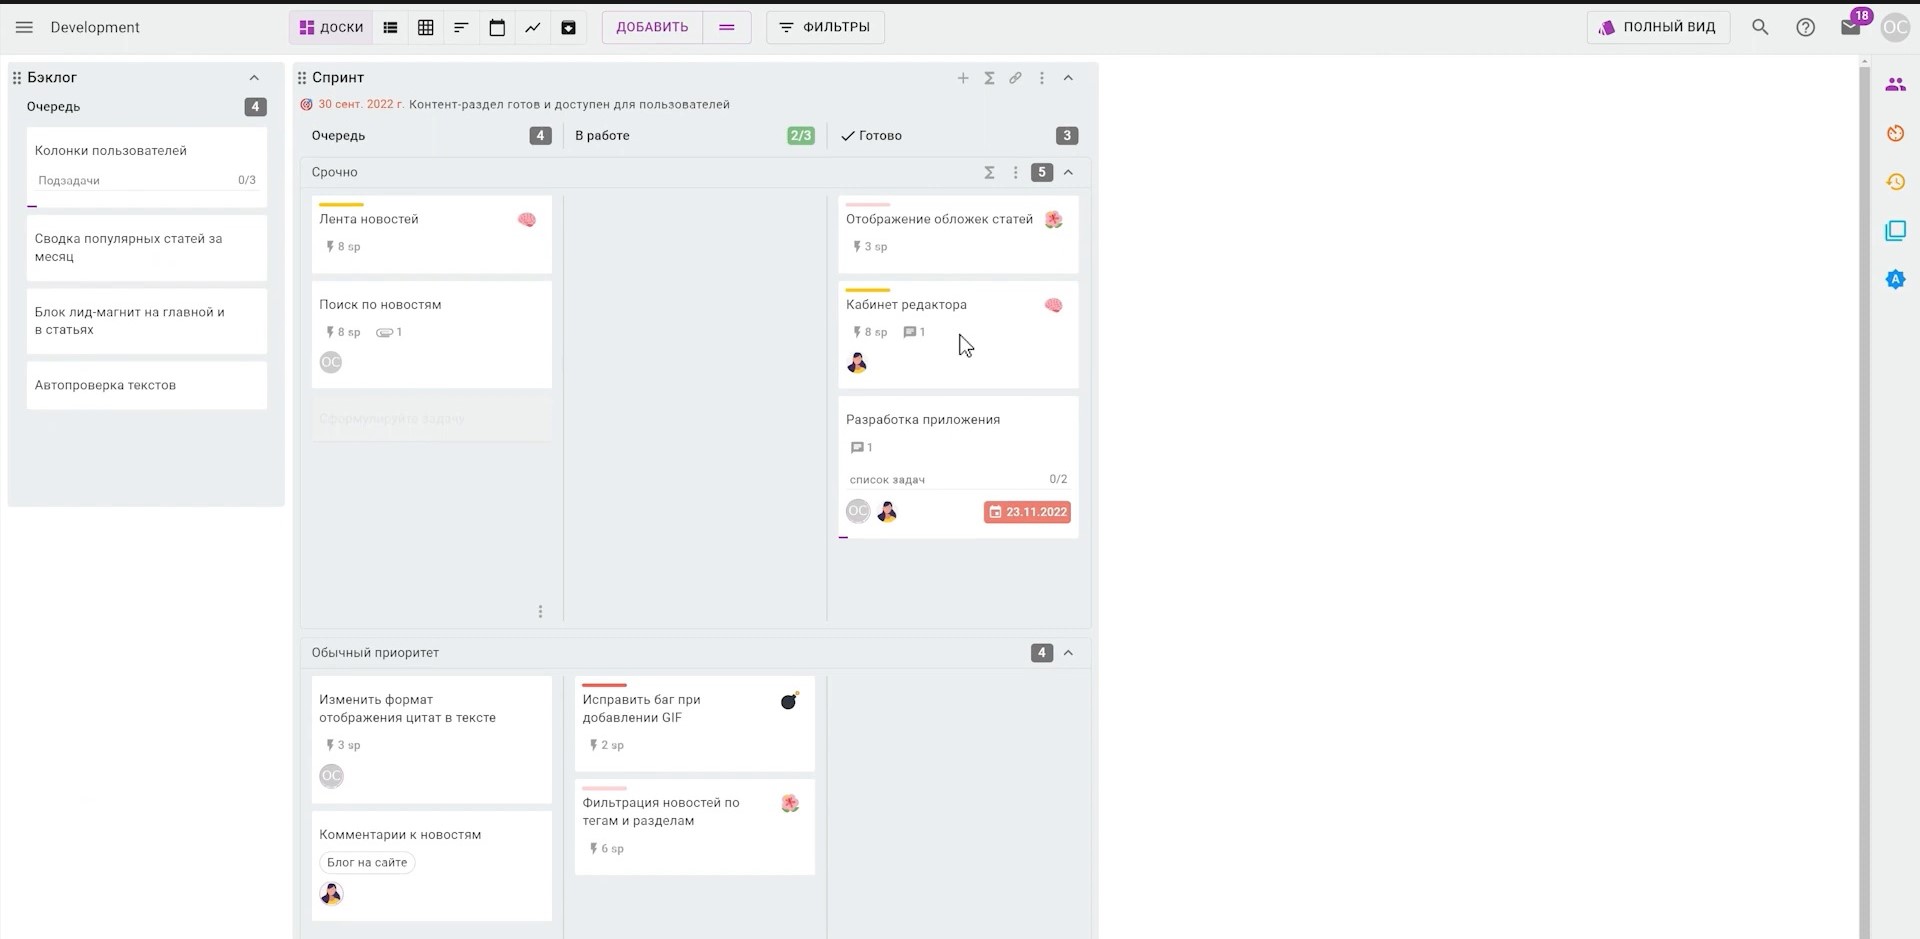Open the Gantt timeline view
Viewport: 1920px width, 939px height.
[x=461, y=27]
